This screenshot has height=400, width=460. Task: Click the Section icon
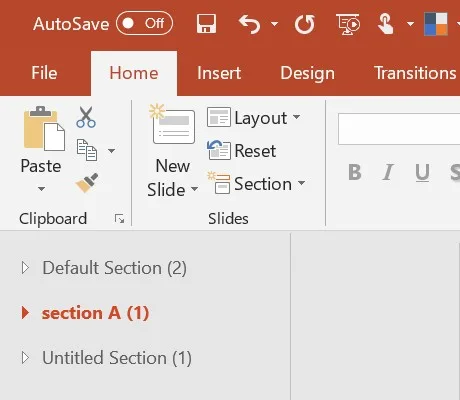click(x=219, y=183)
